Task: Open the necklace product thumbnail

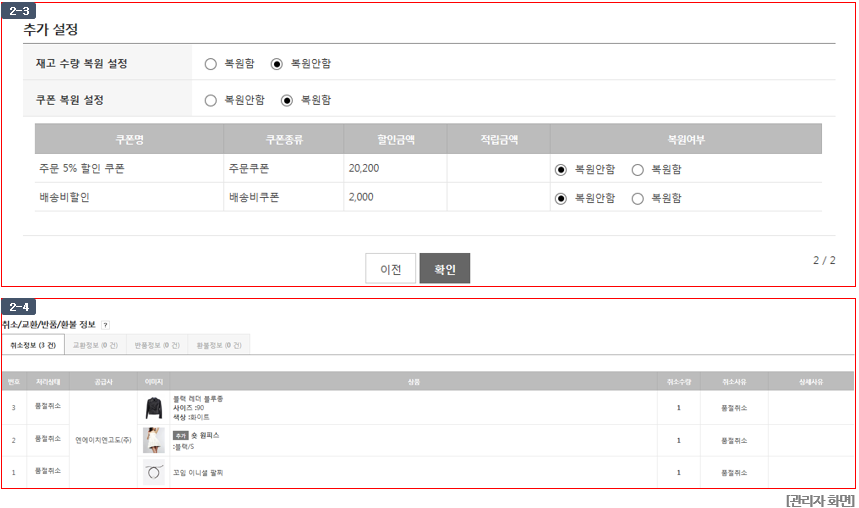Action: coord(154,472)
